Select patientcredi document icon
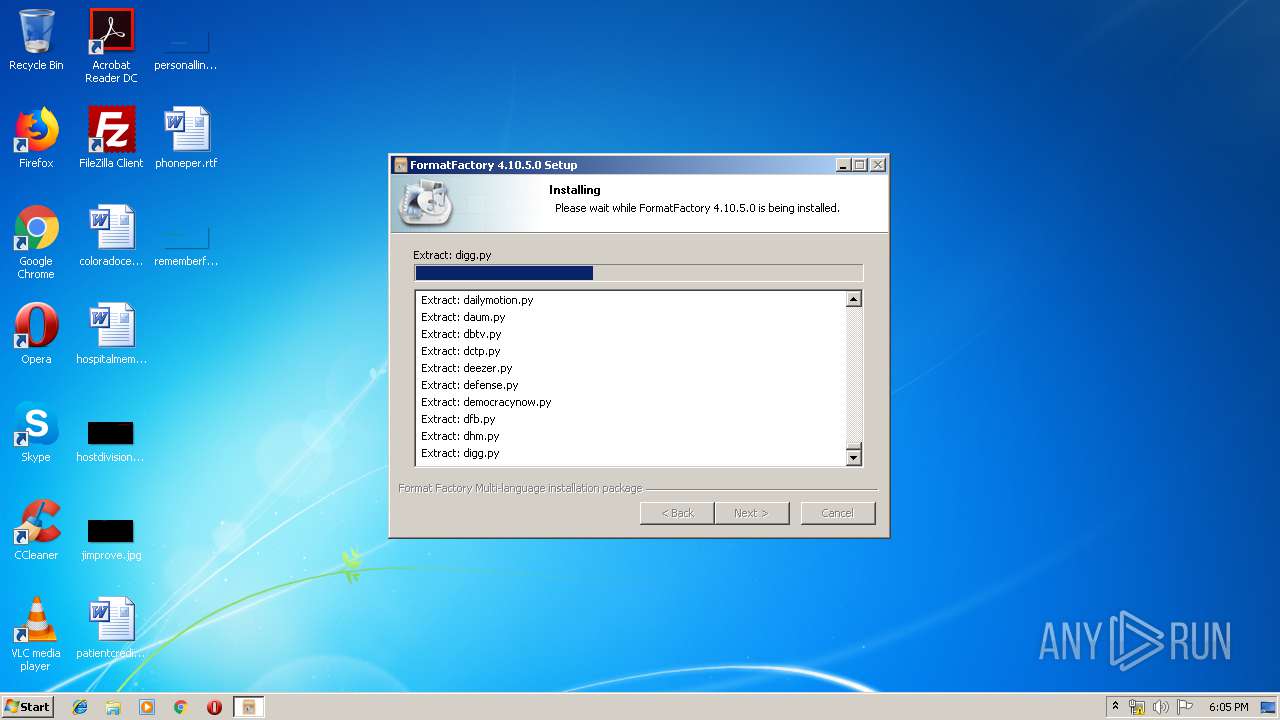 click(111, 628)
